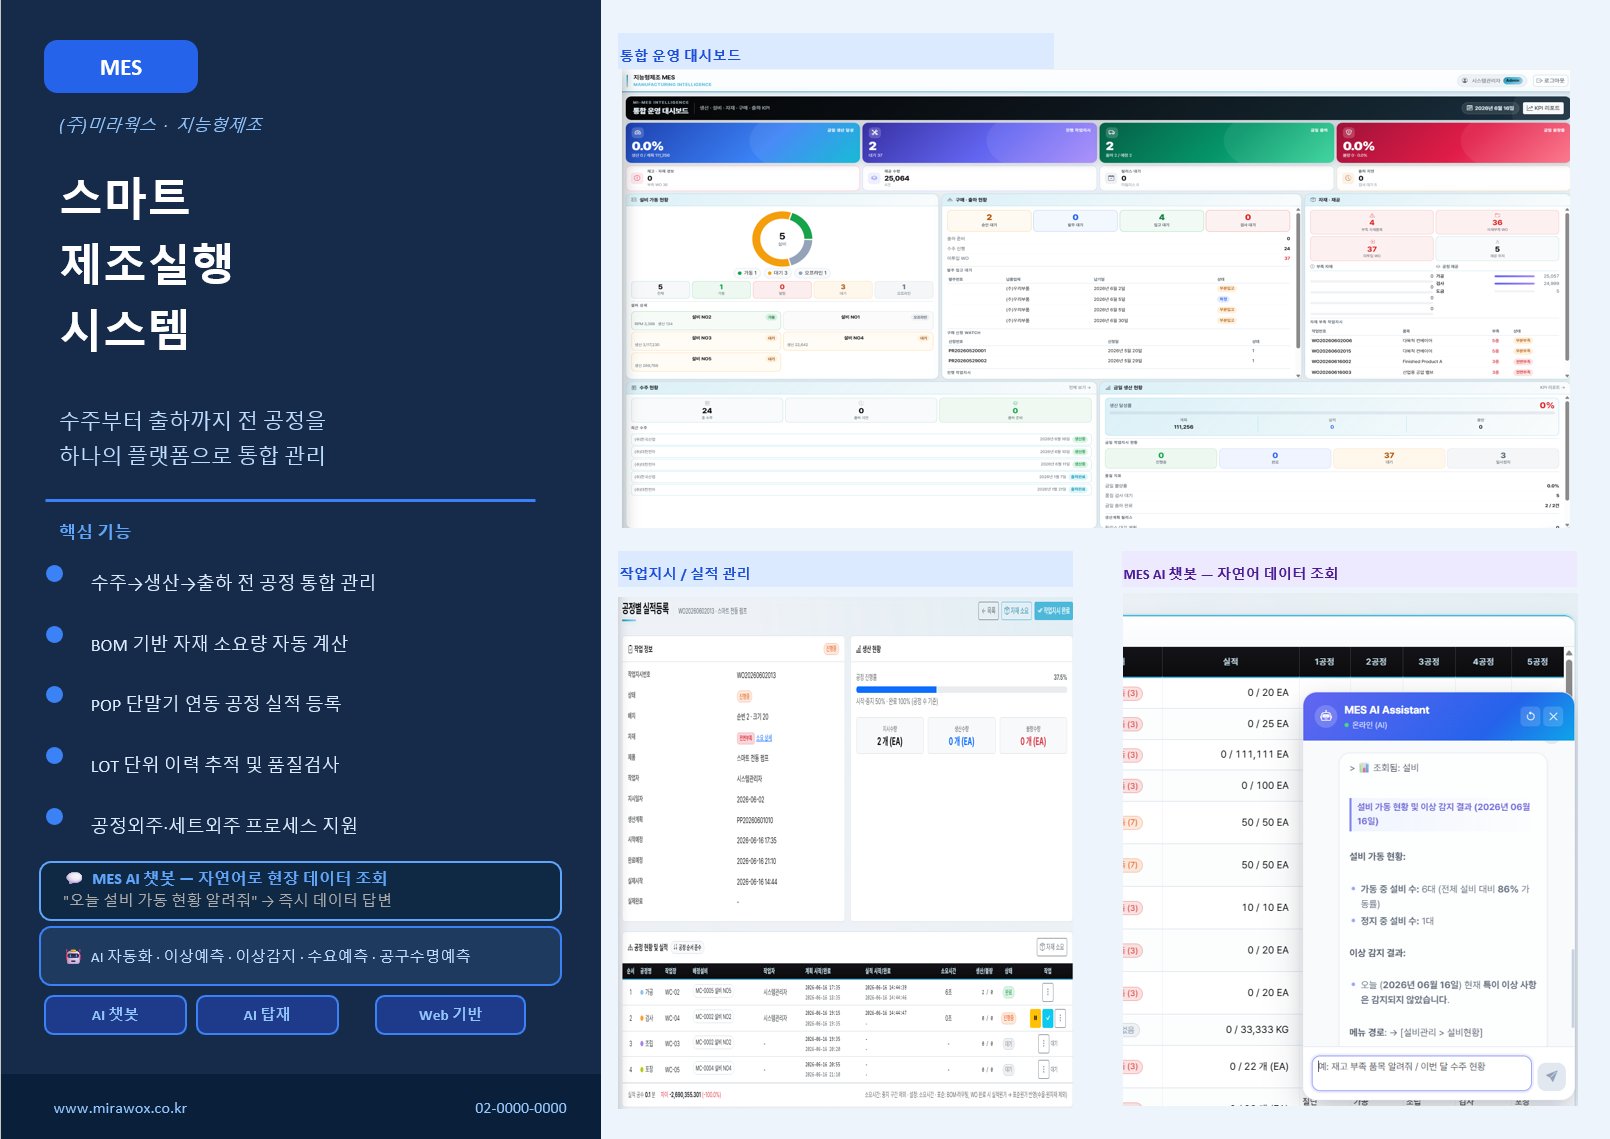1610x1139 pixels.
Task: Click the MC-0004 설비 NO4 equipment tag
Action: 713,1069
